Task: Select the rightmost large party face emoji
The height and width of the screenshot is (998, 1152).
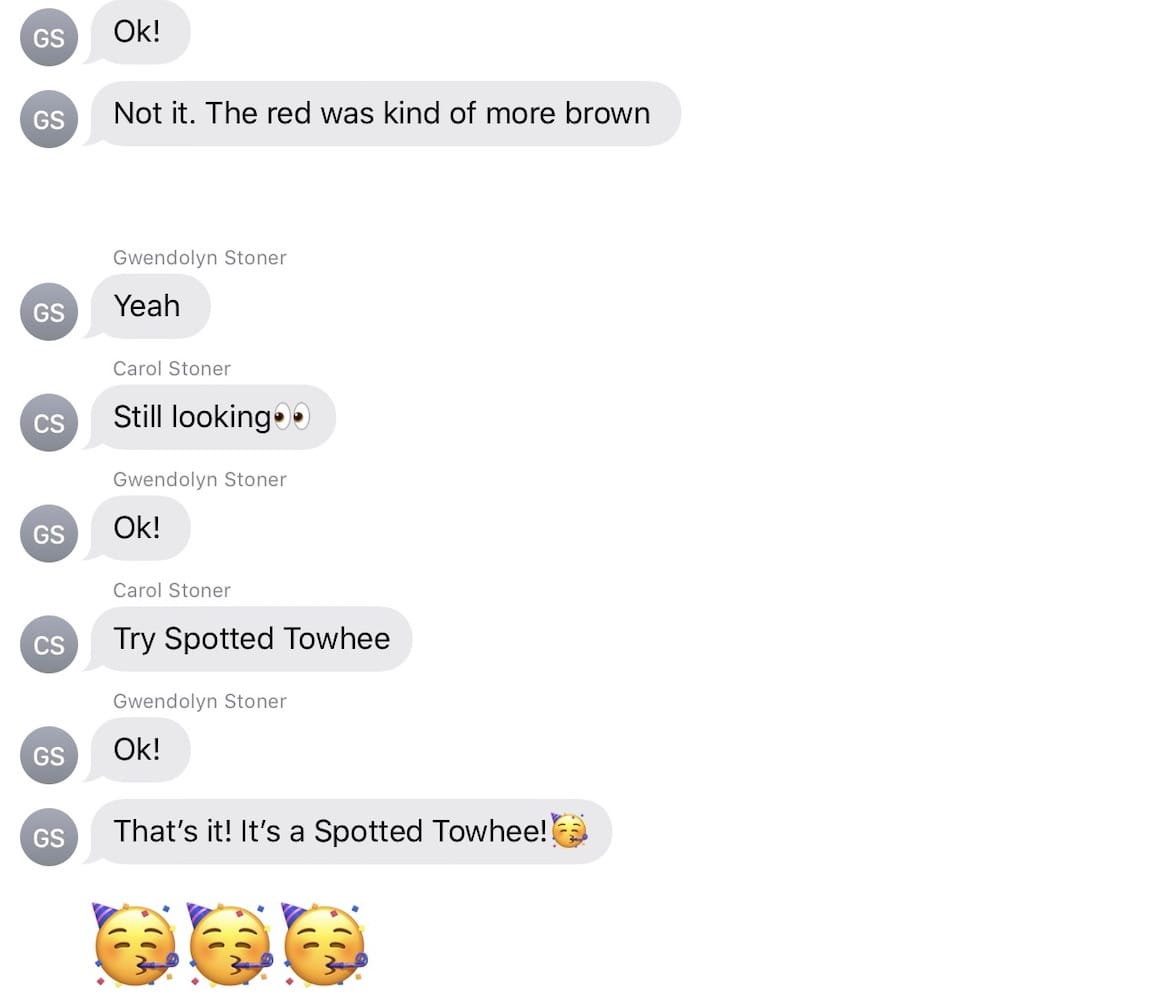Action: (324, 945)
